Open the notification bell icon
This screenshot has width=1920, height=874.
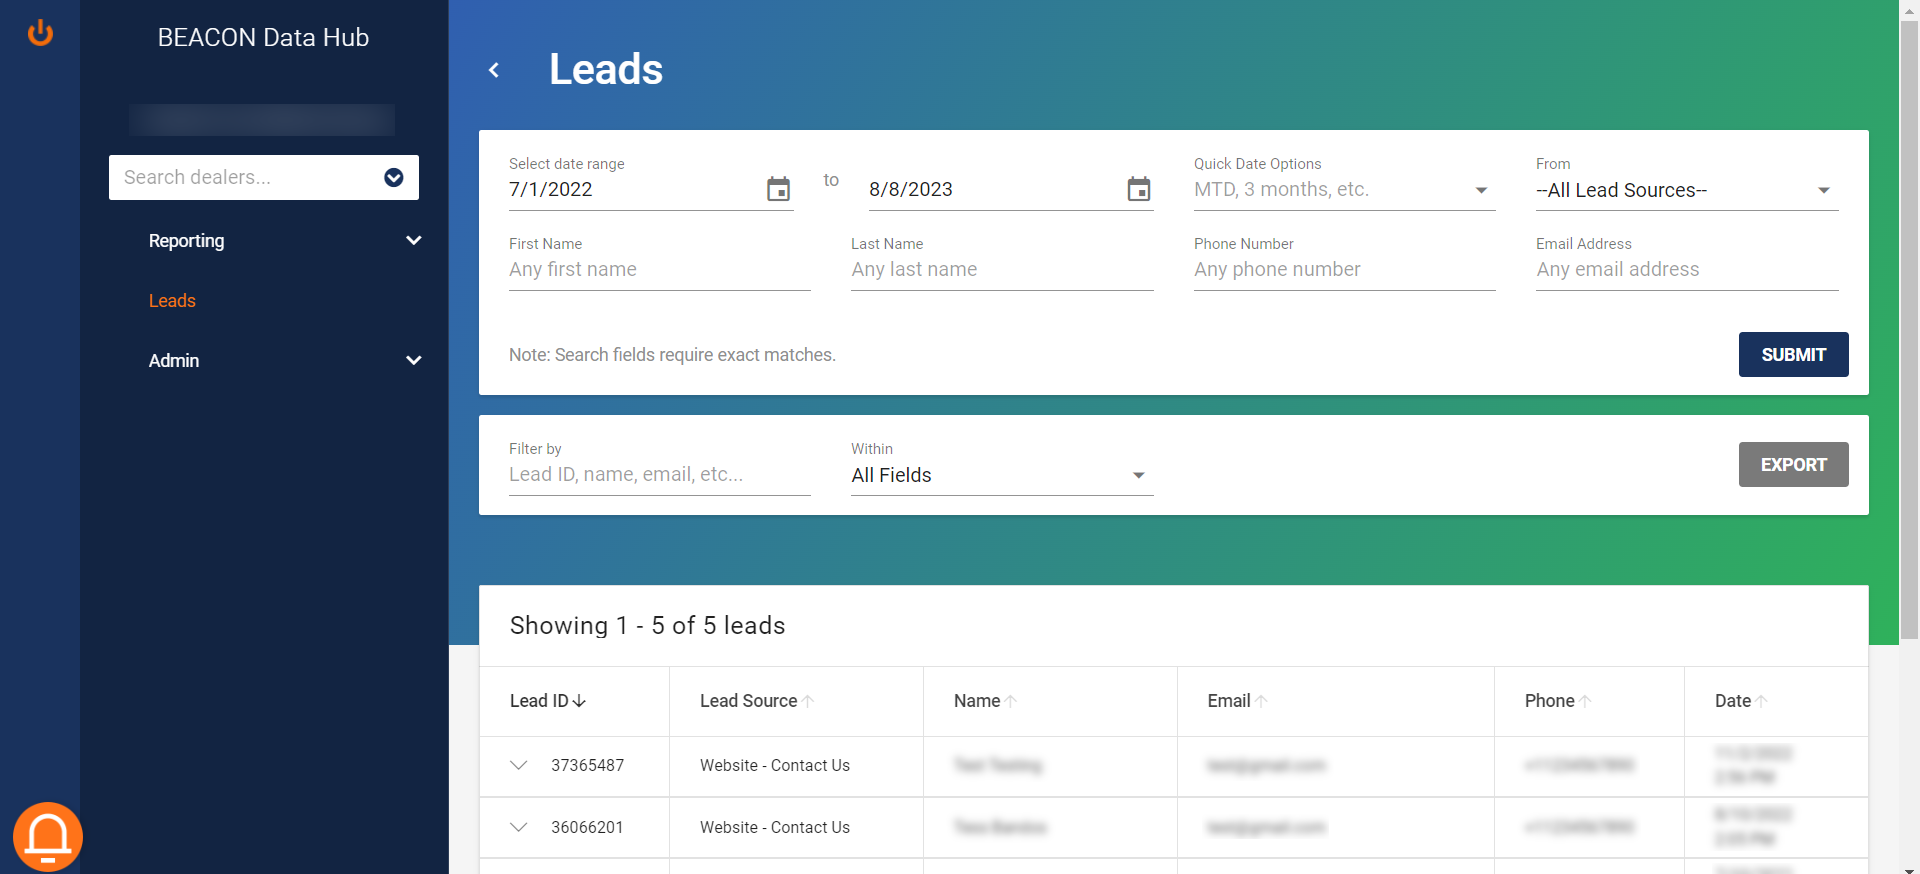point(48,837)
